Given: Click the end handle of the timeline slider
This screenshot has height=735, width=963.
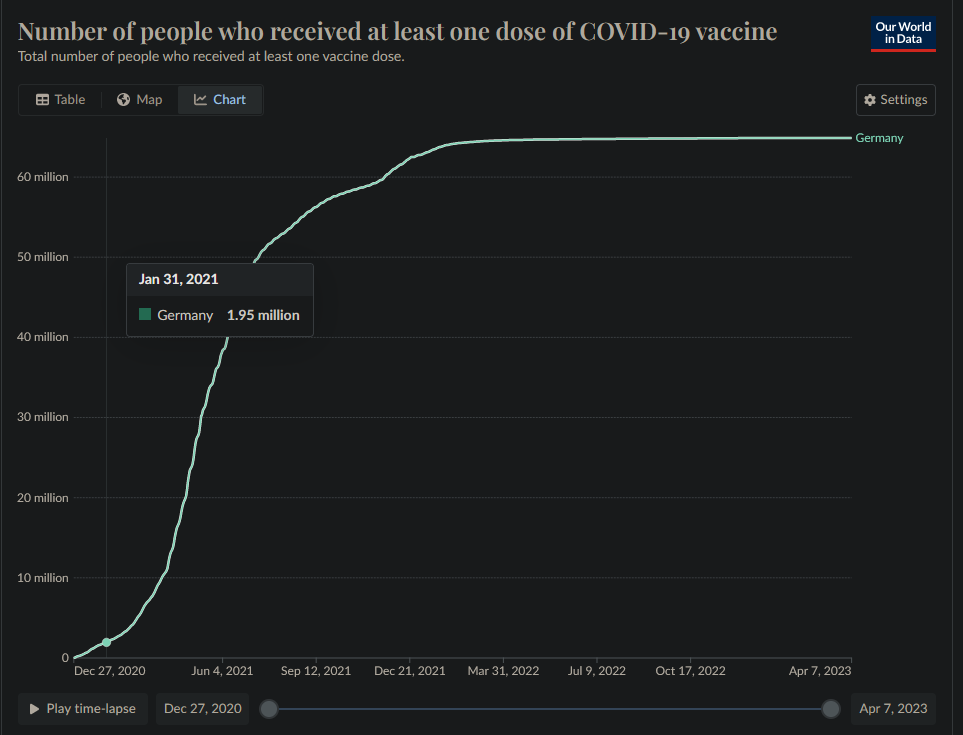Looking at the screenshot, I should point(831,709).
